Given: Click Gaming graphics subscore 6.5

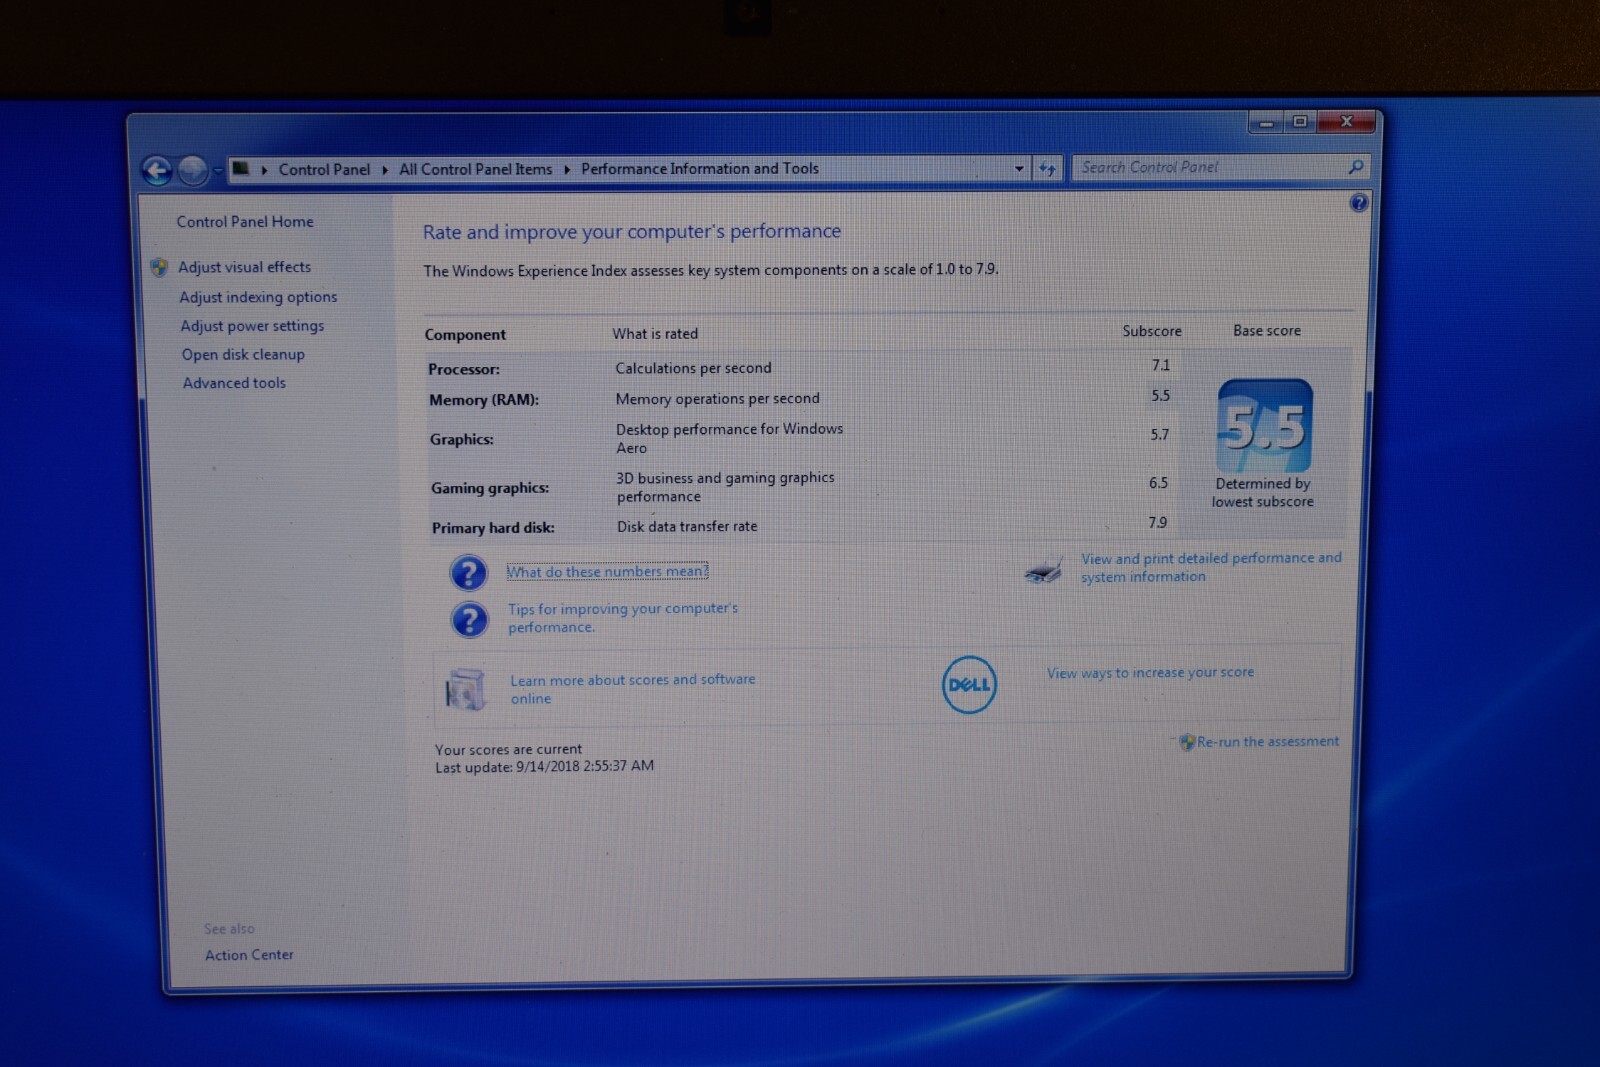Looking at the screenshot, I should [1158, 483].
